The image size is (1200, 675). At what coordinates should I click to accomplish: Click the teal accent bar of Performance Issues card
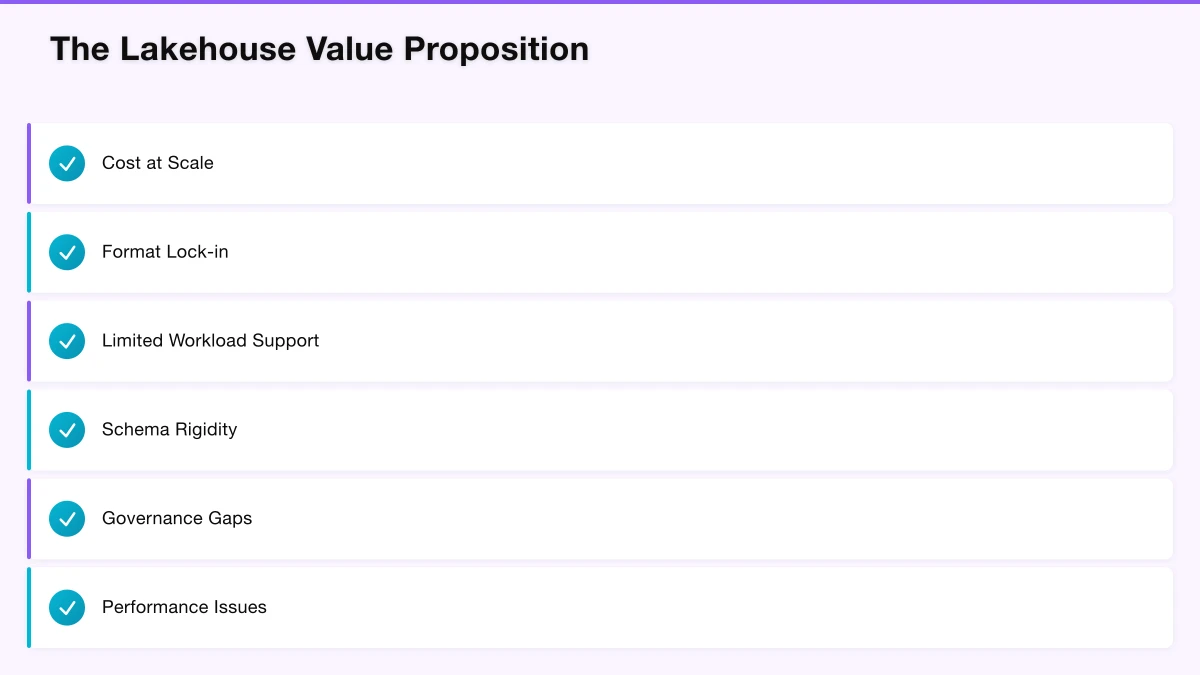[29, 608]
